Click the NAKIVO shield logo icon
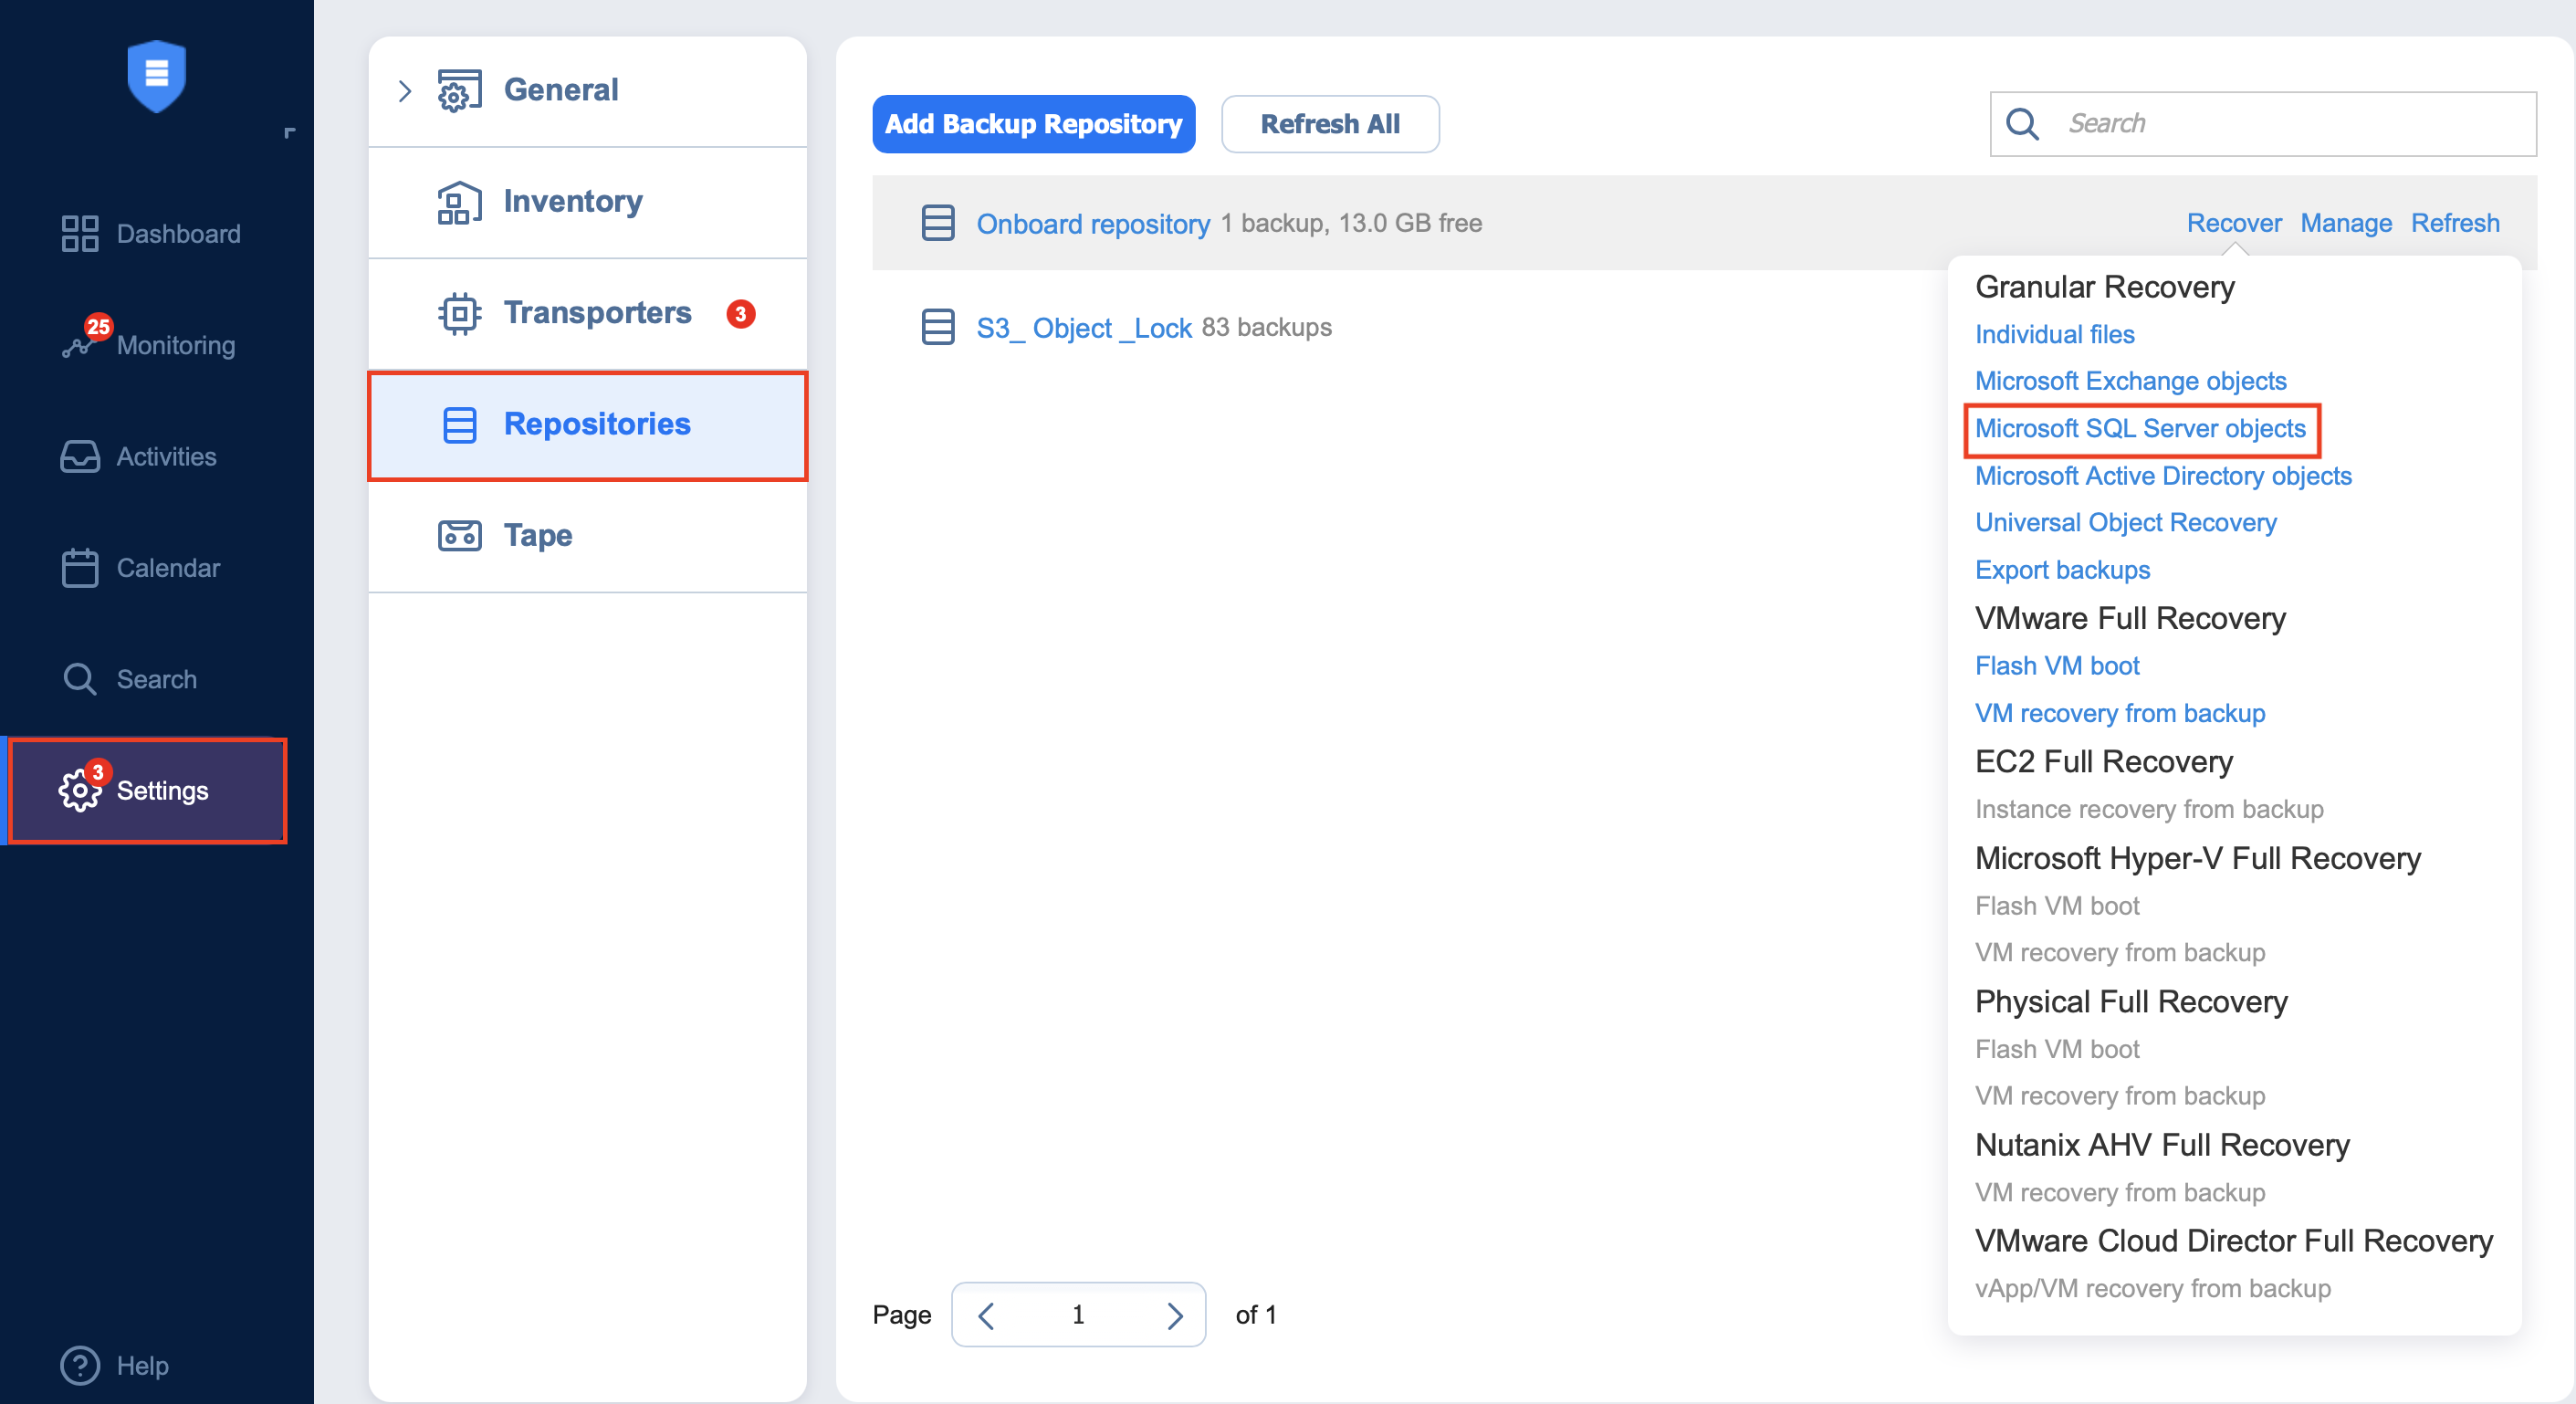 pos(157,76)
